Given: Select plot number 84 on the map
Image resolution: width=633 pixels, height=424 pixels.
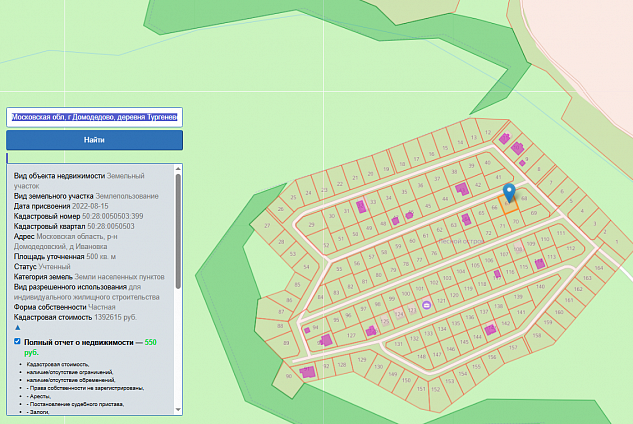Looking at the screenshot, I should [320, 297].
